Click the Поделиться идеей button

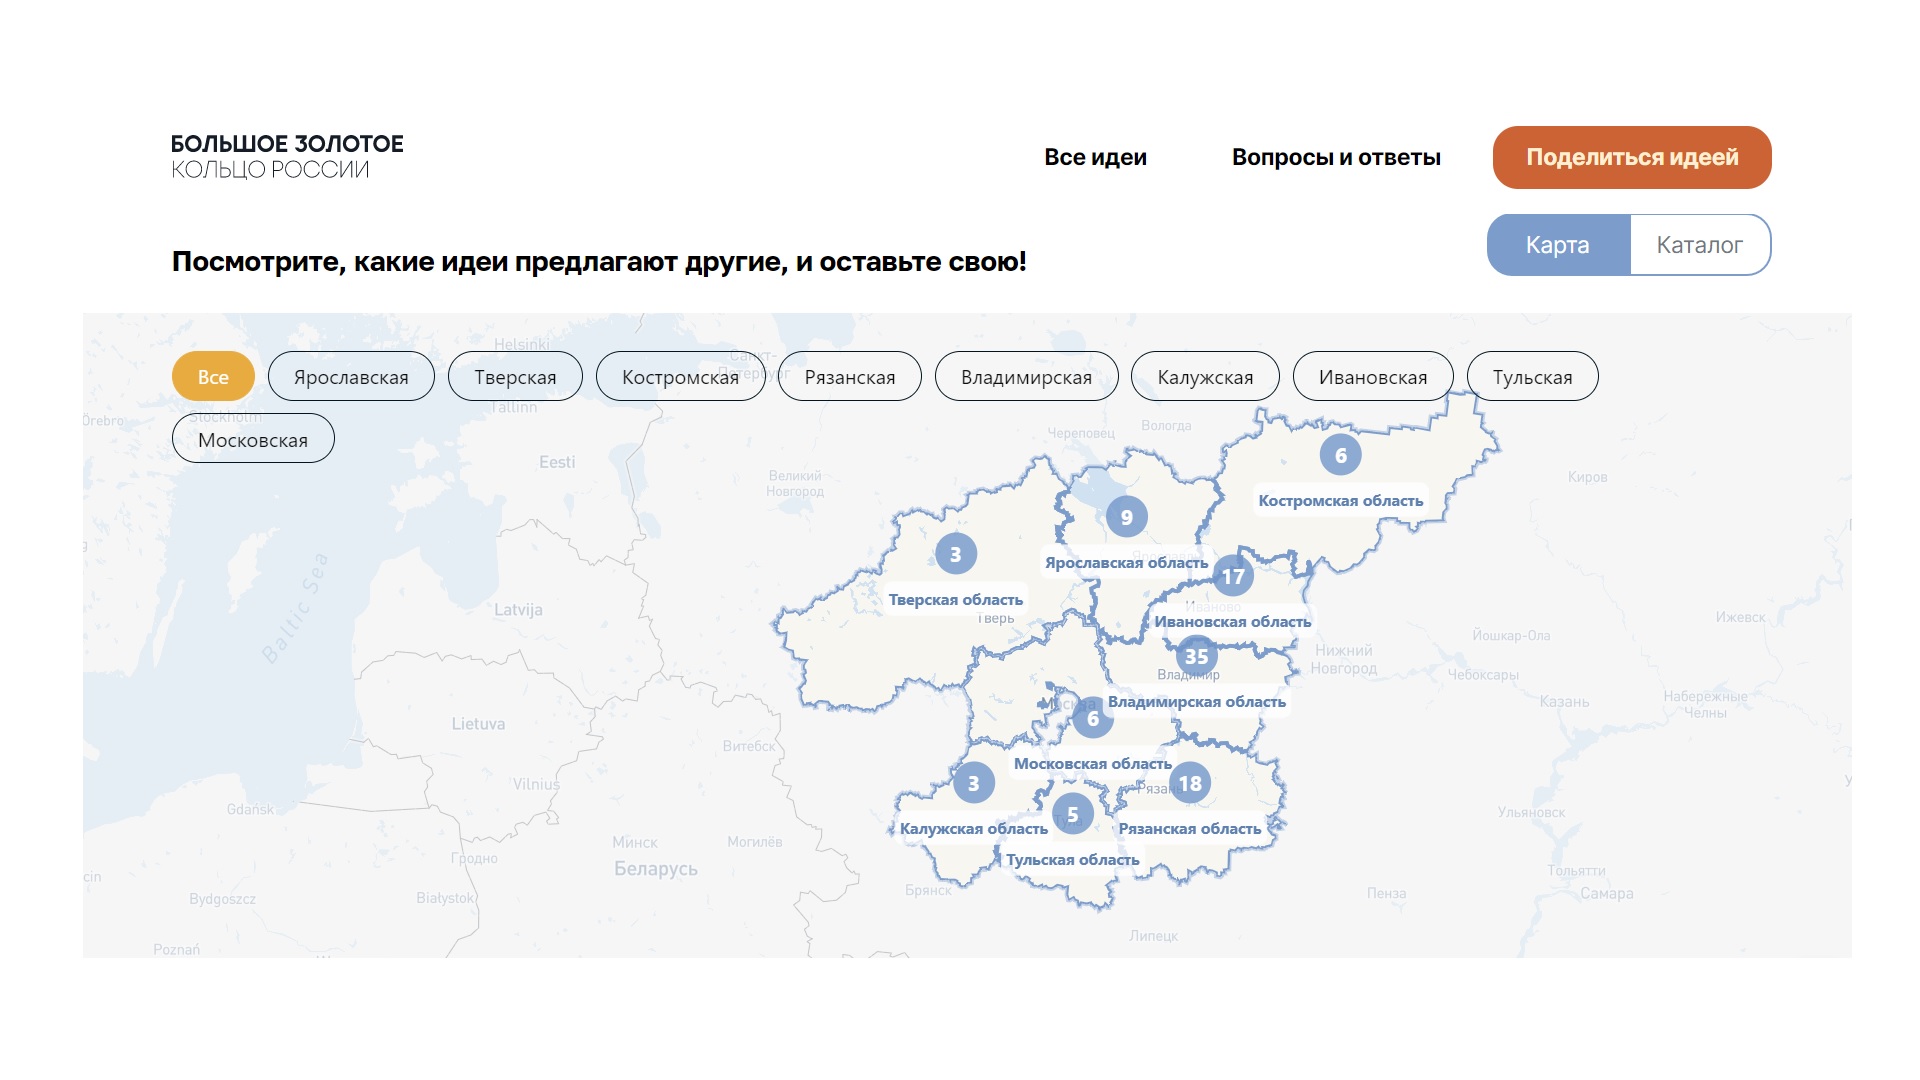coord(1631,157)
